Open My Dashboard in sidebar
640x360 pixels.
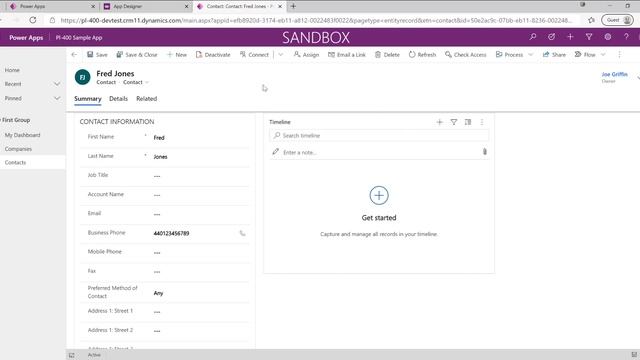[x=22, y=135]
